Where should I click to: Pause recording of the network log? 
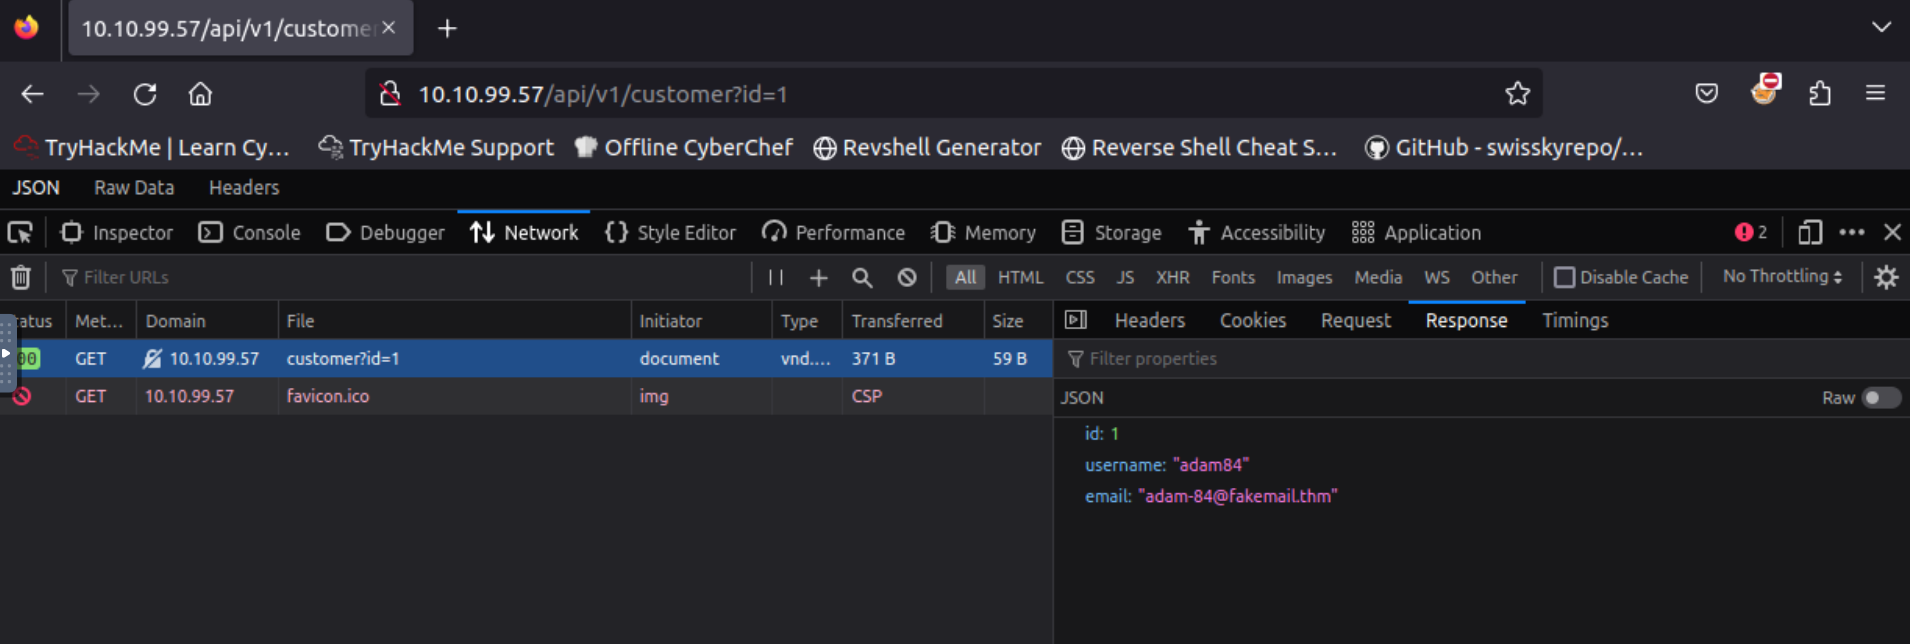[x=776, y=277]
